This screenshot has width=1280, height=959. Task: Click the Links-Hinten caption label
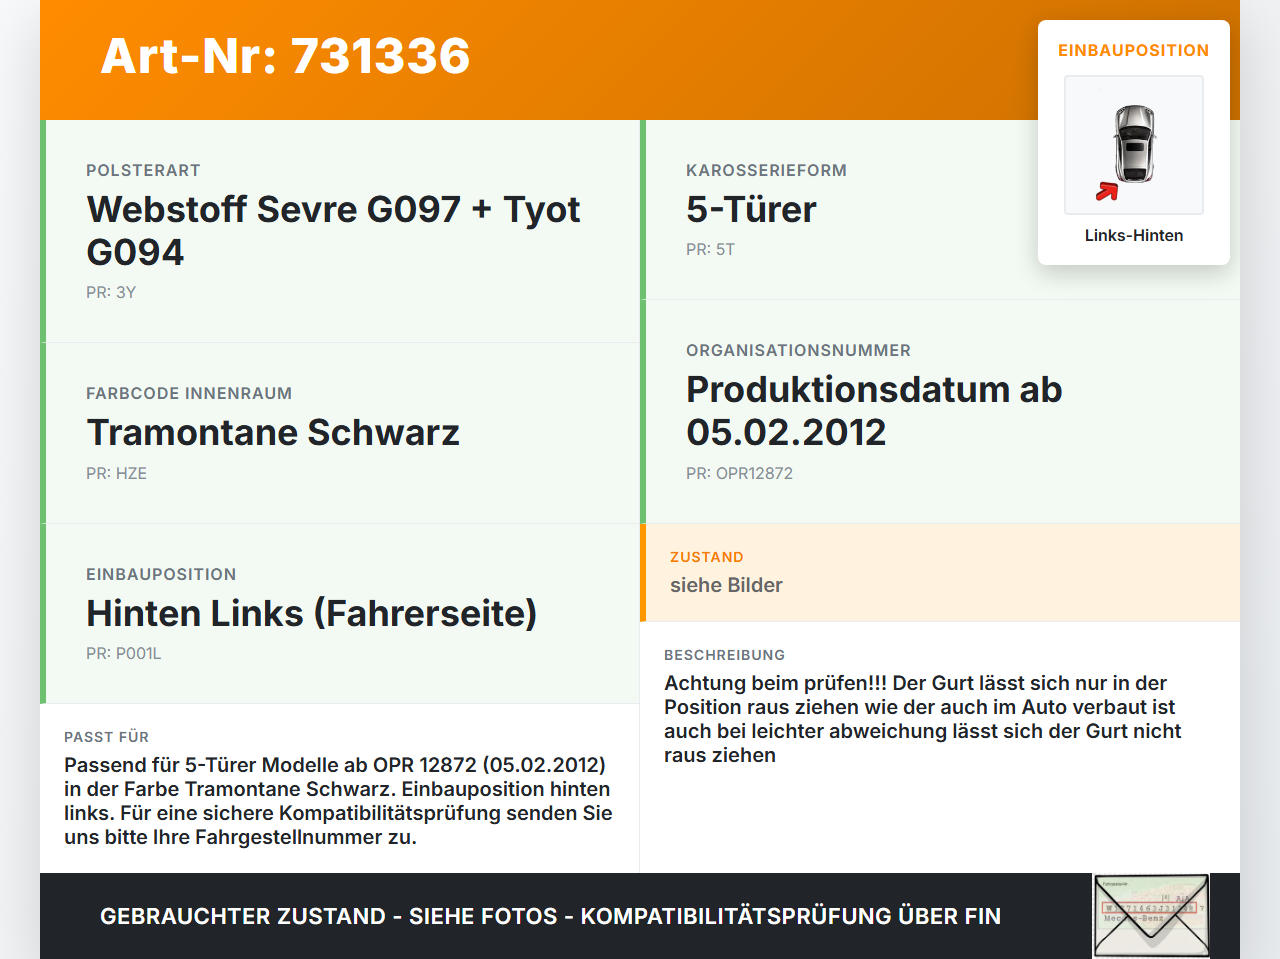pyautogui.click(x=1134, y=235)
